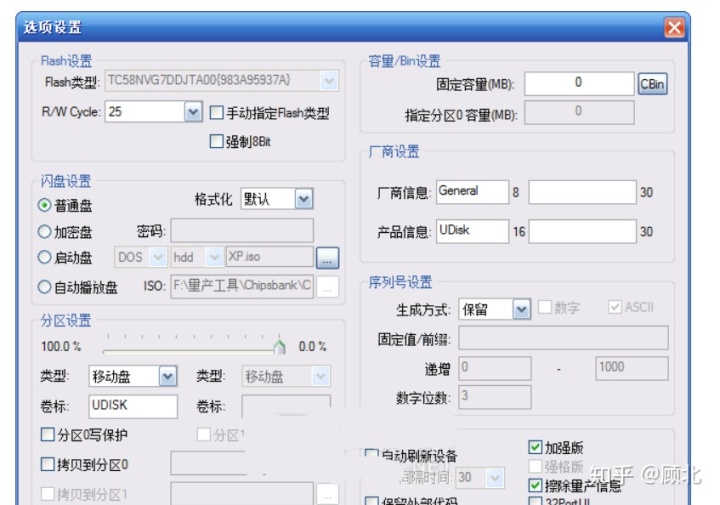Edit the 产品信息 UDisk field

(x=472, y=231)
